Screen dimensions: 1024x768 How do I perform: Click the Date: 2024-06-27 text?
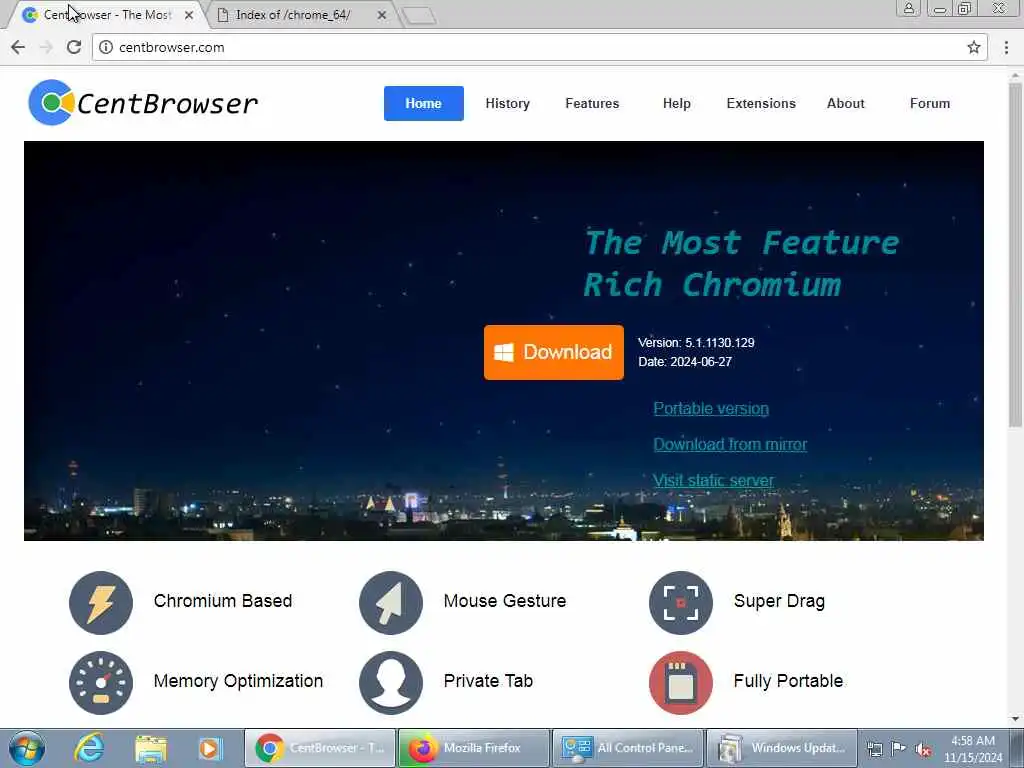coord(685,362)
